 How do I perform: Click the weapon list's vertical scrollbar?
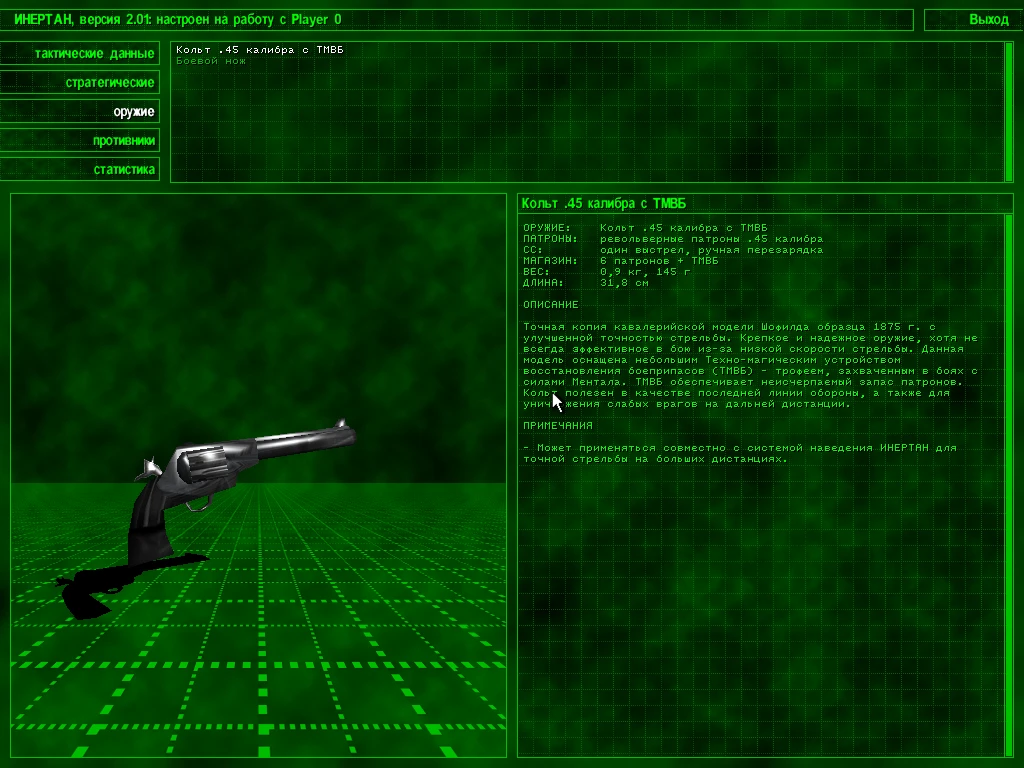tap(1008, 112)
